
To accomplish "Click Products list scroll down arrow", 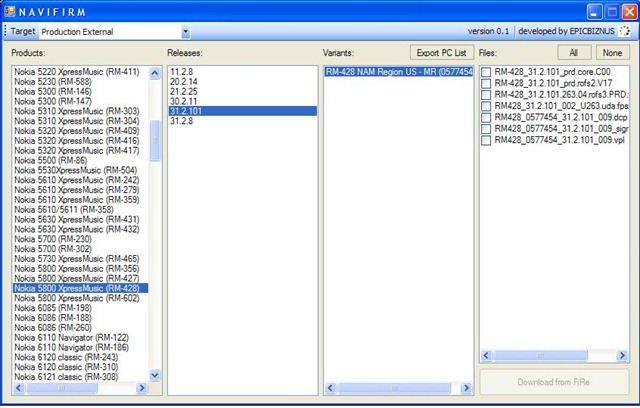I will point(155,375).
